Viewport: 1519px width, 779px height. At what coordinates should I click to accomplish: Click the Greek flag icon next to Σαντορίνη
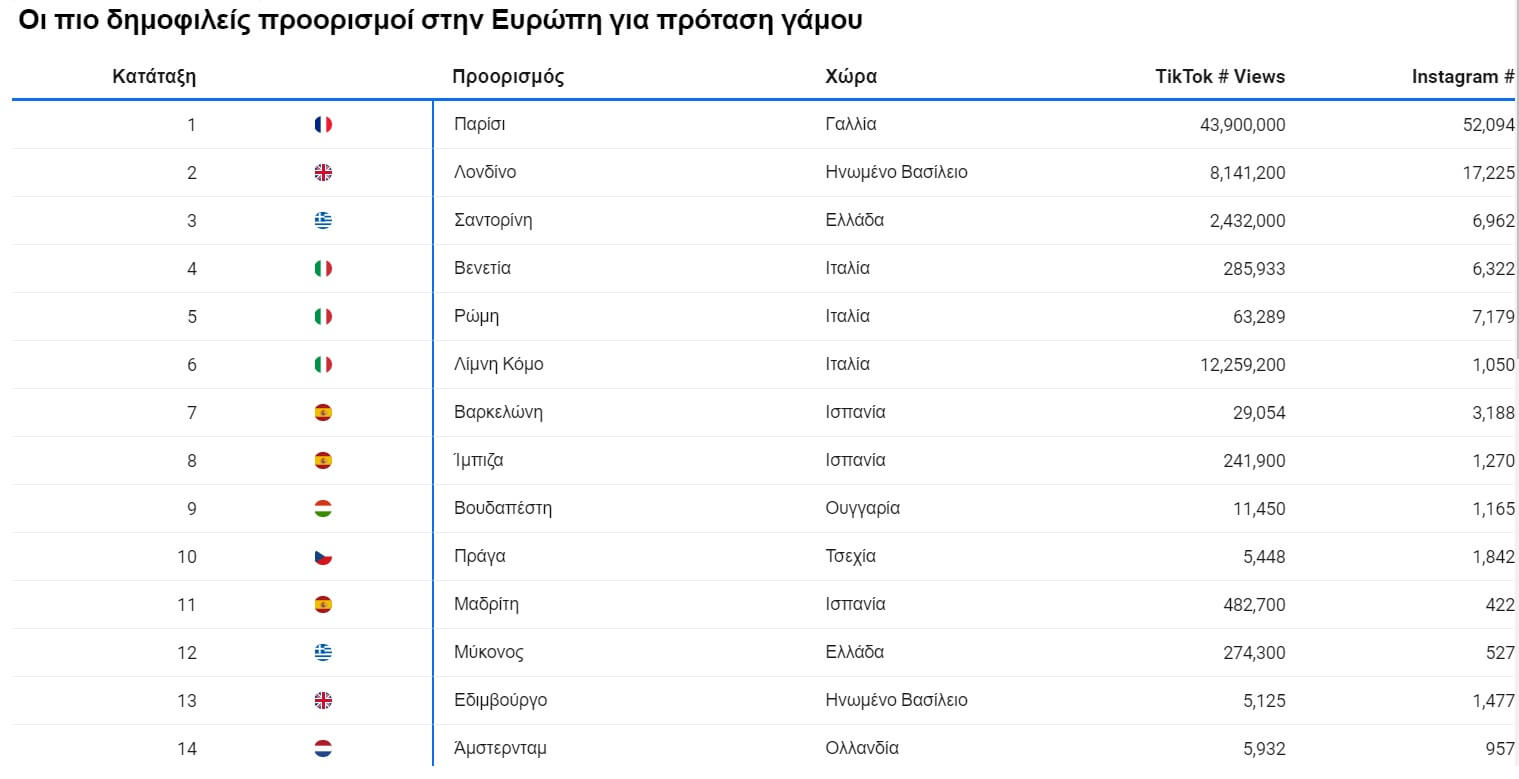(x=323, y=221)
